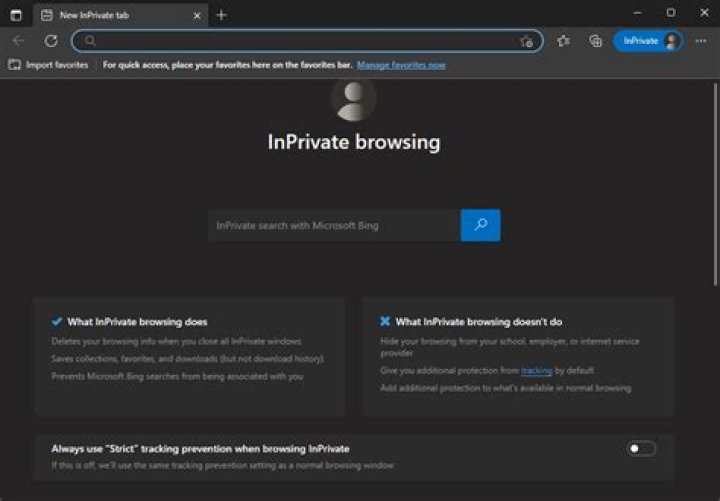The width and height of the screenshot is (720, 501).
Task: Click Import favorites on the favorites bar
Action: (49, 65)
